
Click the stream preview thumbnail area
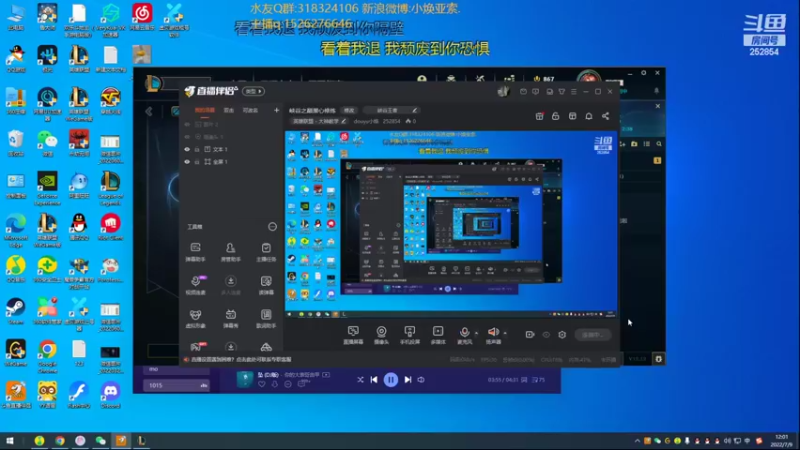pyautogui.click(x=451, y=224)
